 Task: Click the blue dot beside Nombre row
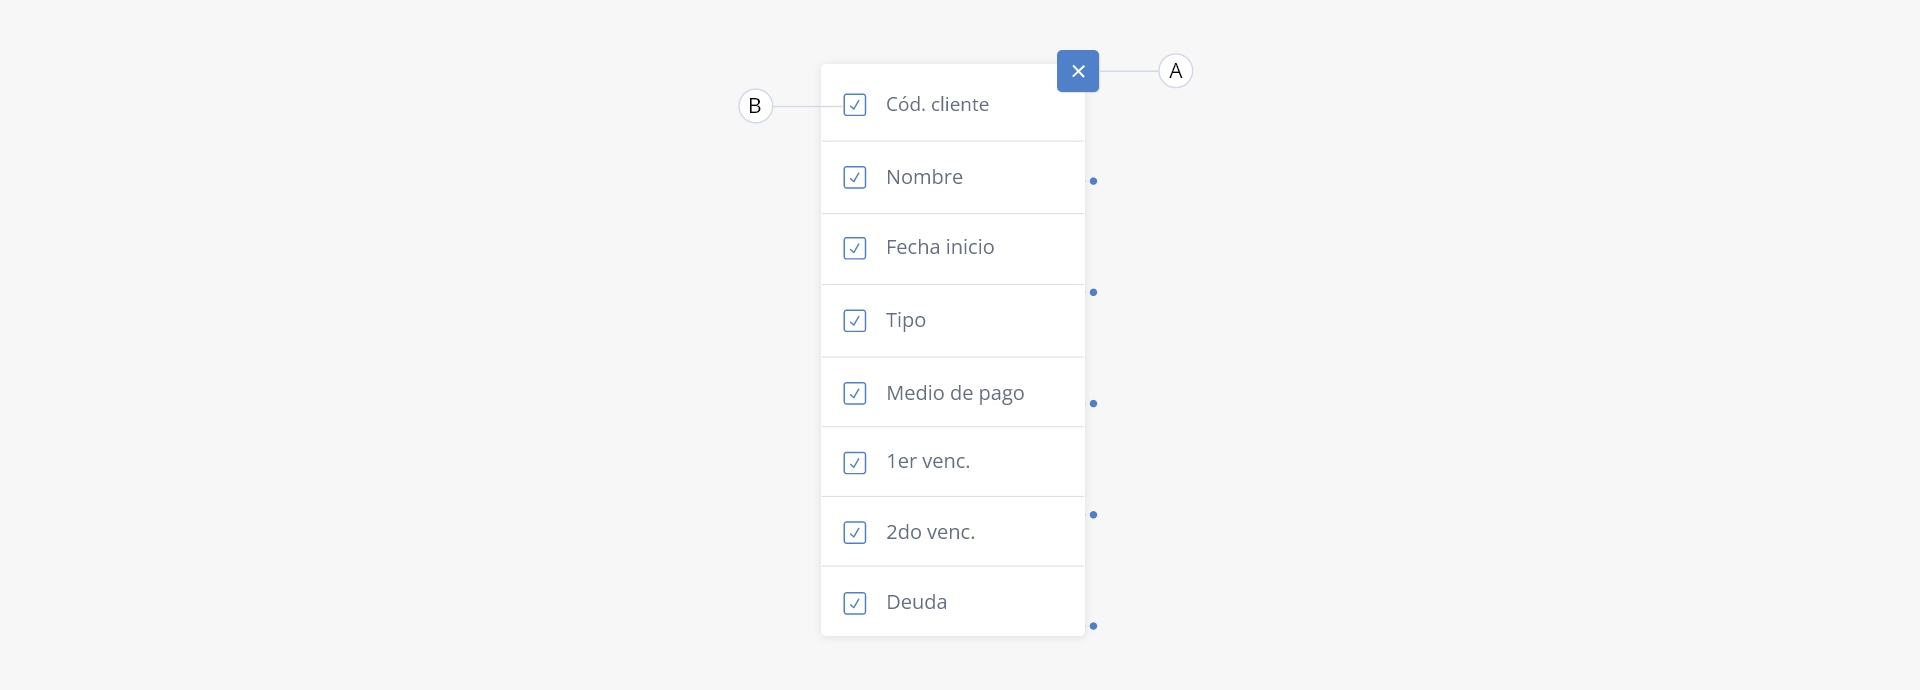tap(1093, 181)
